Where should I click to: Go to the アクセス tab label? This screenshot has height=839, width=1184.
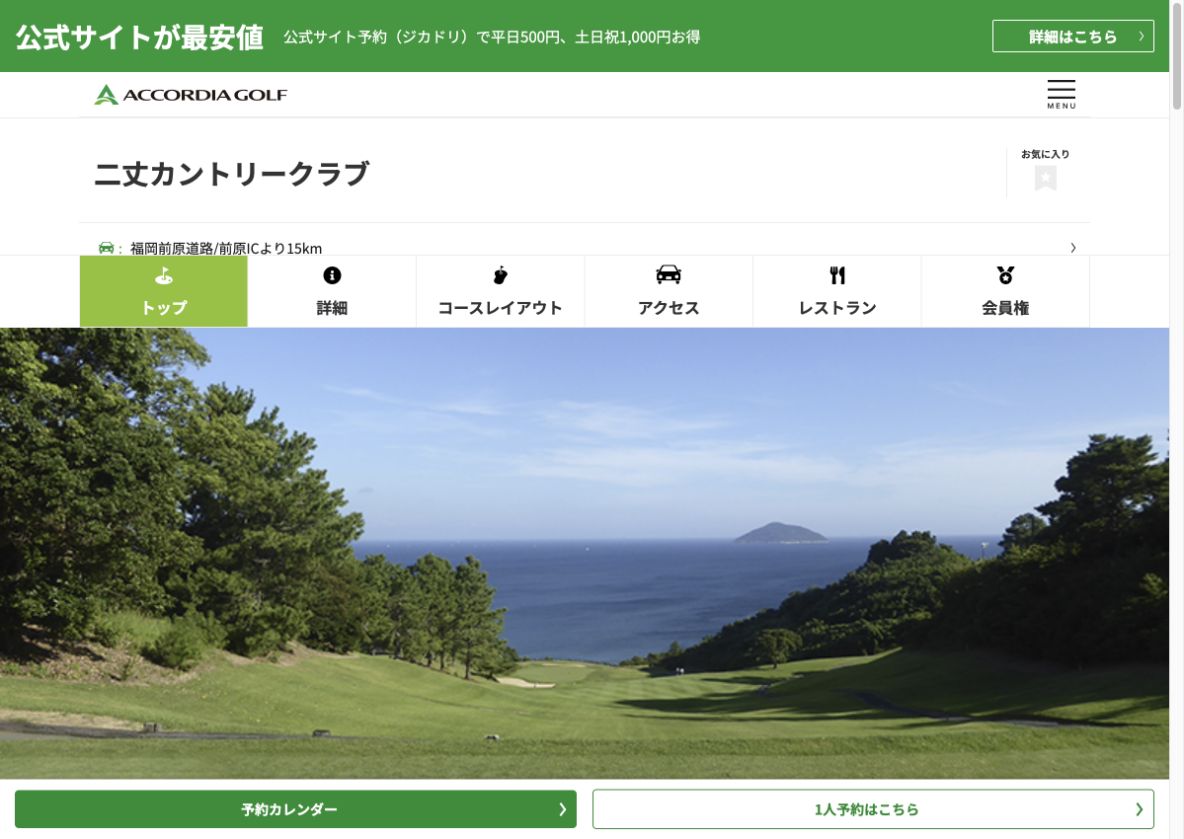point(668,308)
